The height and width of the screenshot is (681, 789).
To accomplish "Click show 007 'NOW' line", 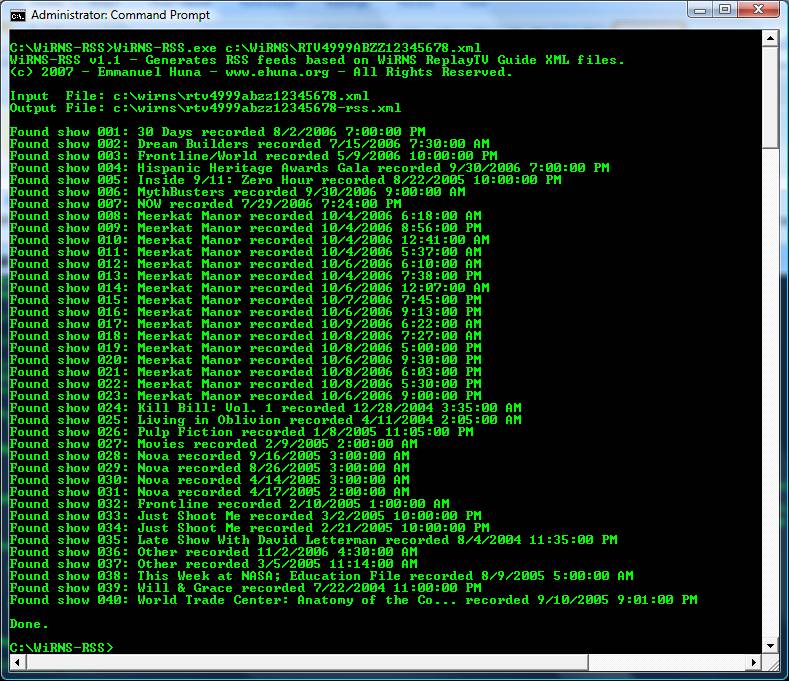I will (205, 204).
